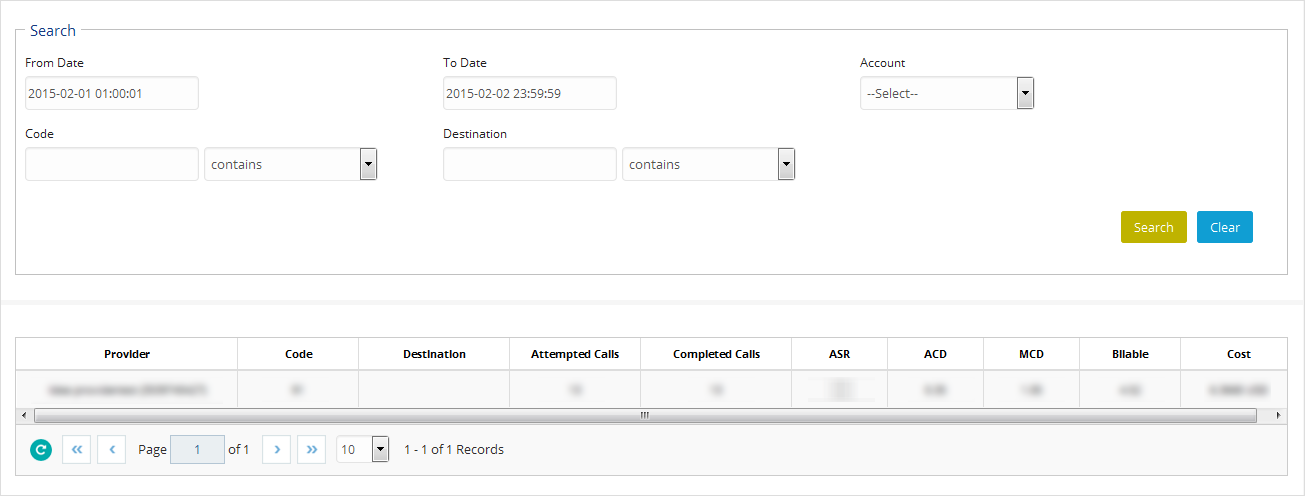Focus the To Date field

coord(530,93)
